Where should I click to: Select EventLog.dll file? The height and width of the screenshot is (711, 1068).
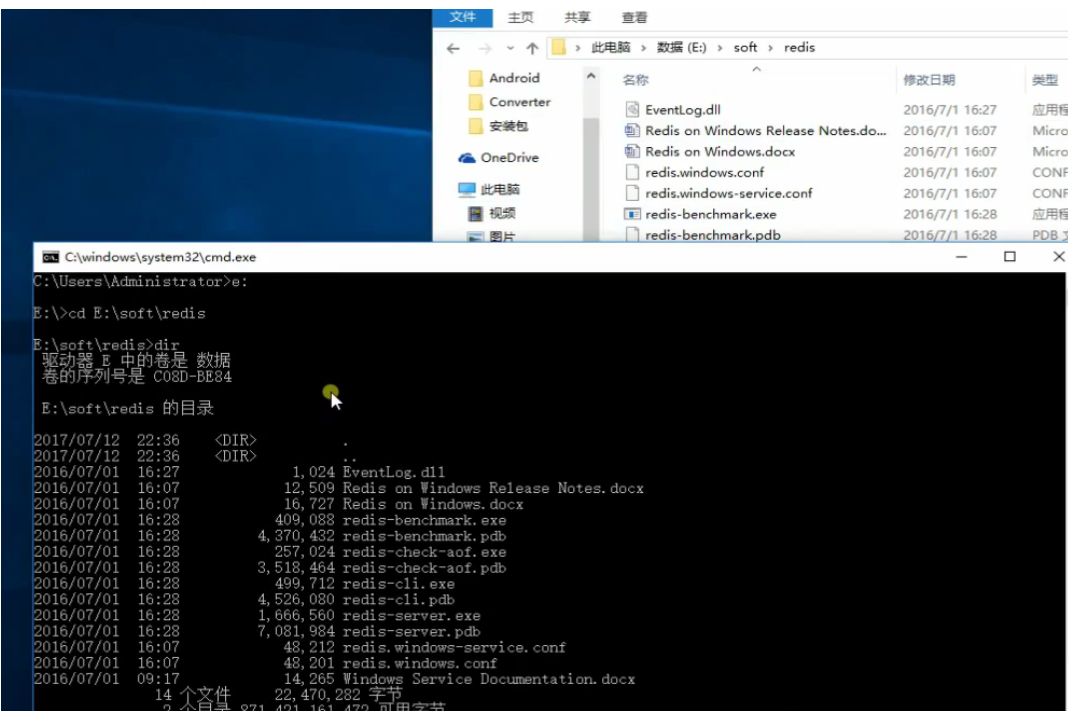pos(682,110)
